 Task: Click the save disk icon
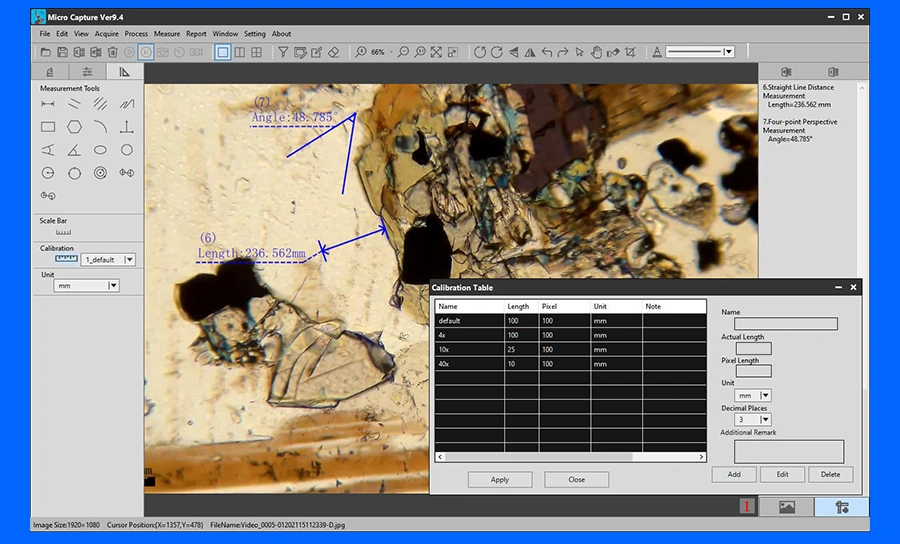(x=62, y=52)
